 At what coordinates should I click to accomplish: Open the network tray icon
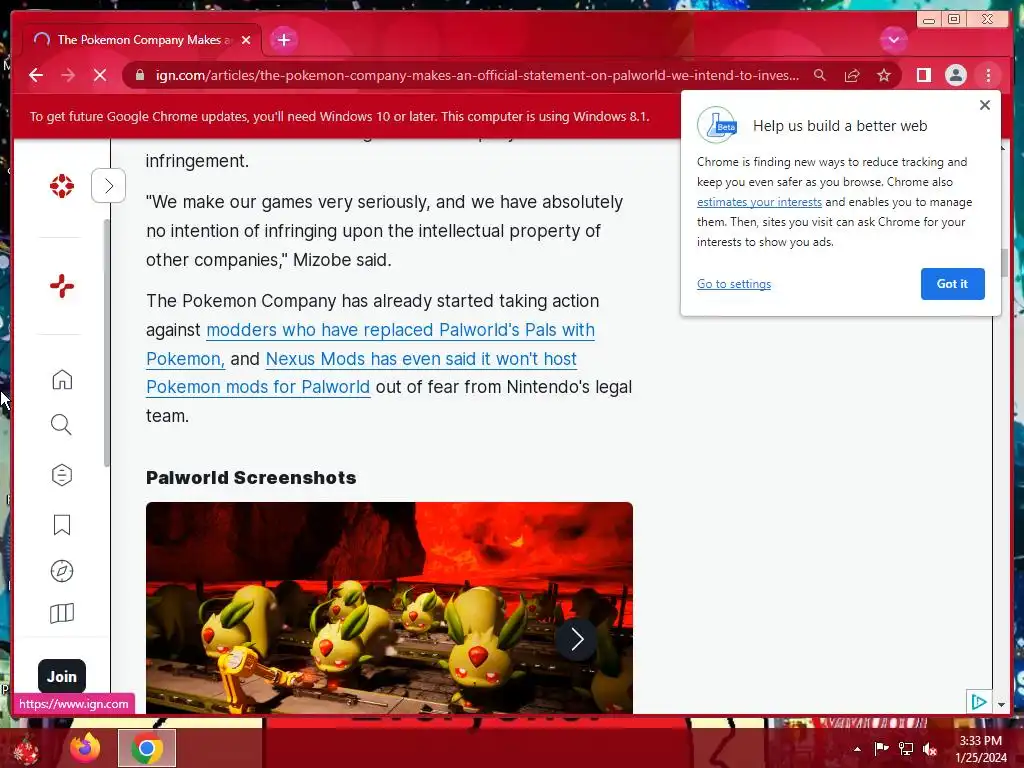[x=906, y=749]
